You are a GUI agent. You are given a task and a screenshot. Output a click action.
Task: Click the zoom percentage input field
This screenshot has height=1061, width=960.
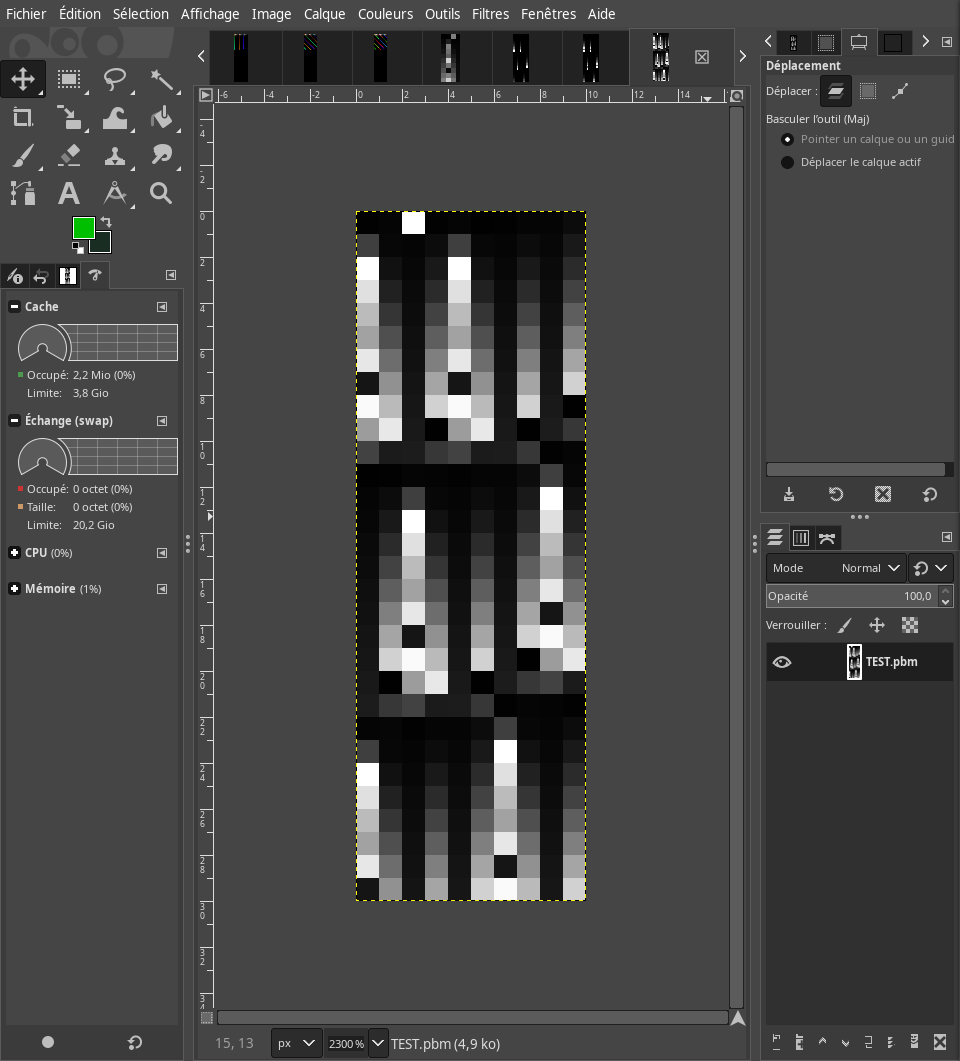click(x=346, y=1043)
